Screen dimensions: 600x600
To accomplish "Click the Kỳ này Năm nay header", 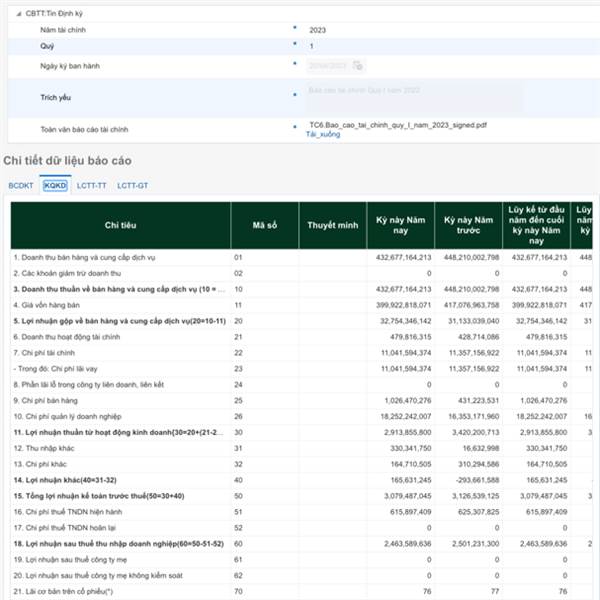I will (401, 225).
